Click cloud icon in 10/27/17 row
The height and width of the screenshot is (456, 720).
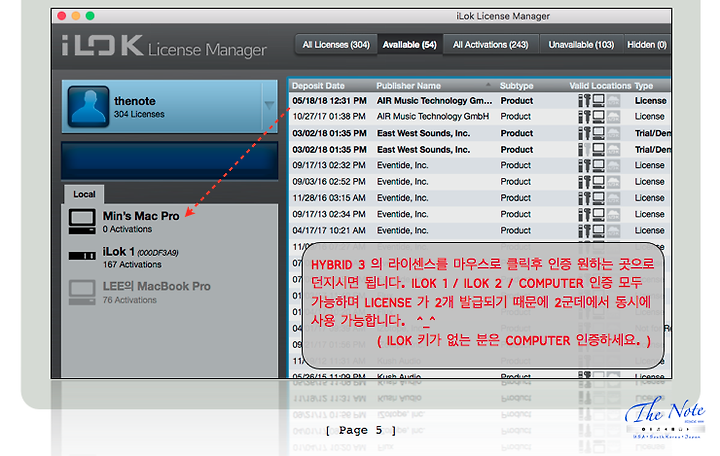coord(613,117)
